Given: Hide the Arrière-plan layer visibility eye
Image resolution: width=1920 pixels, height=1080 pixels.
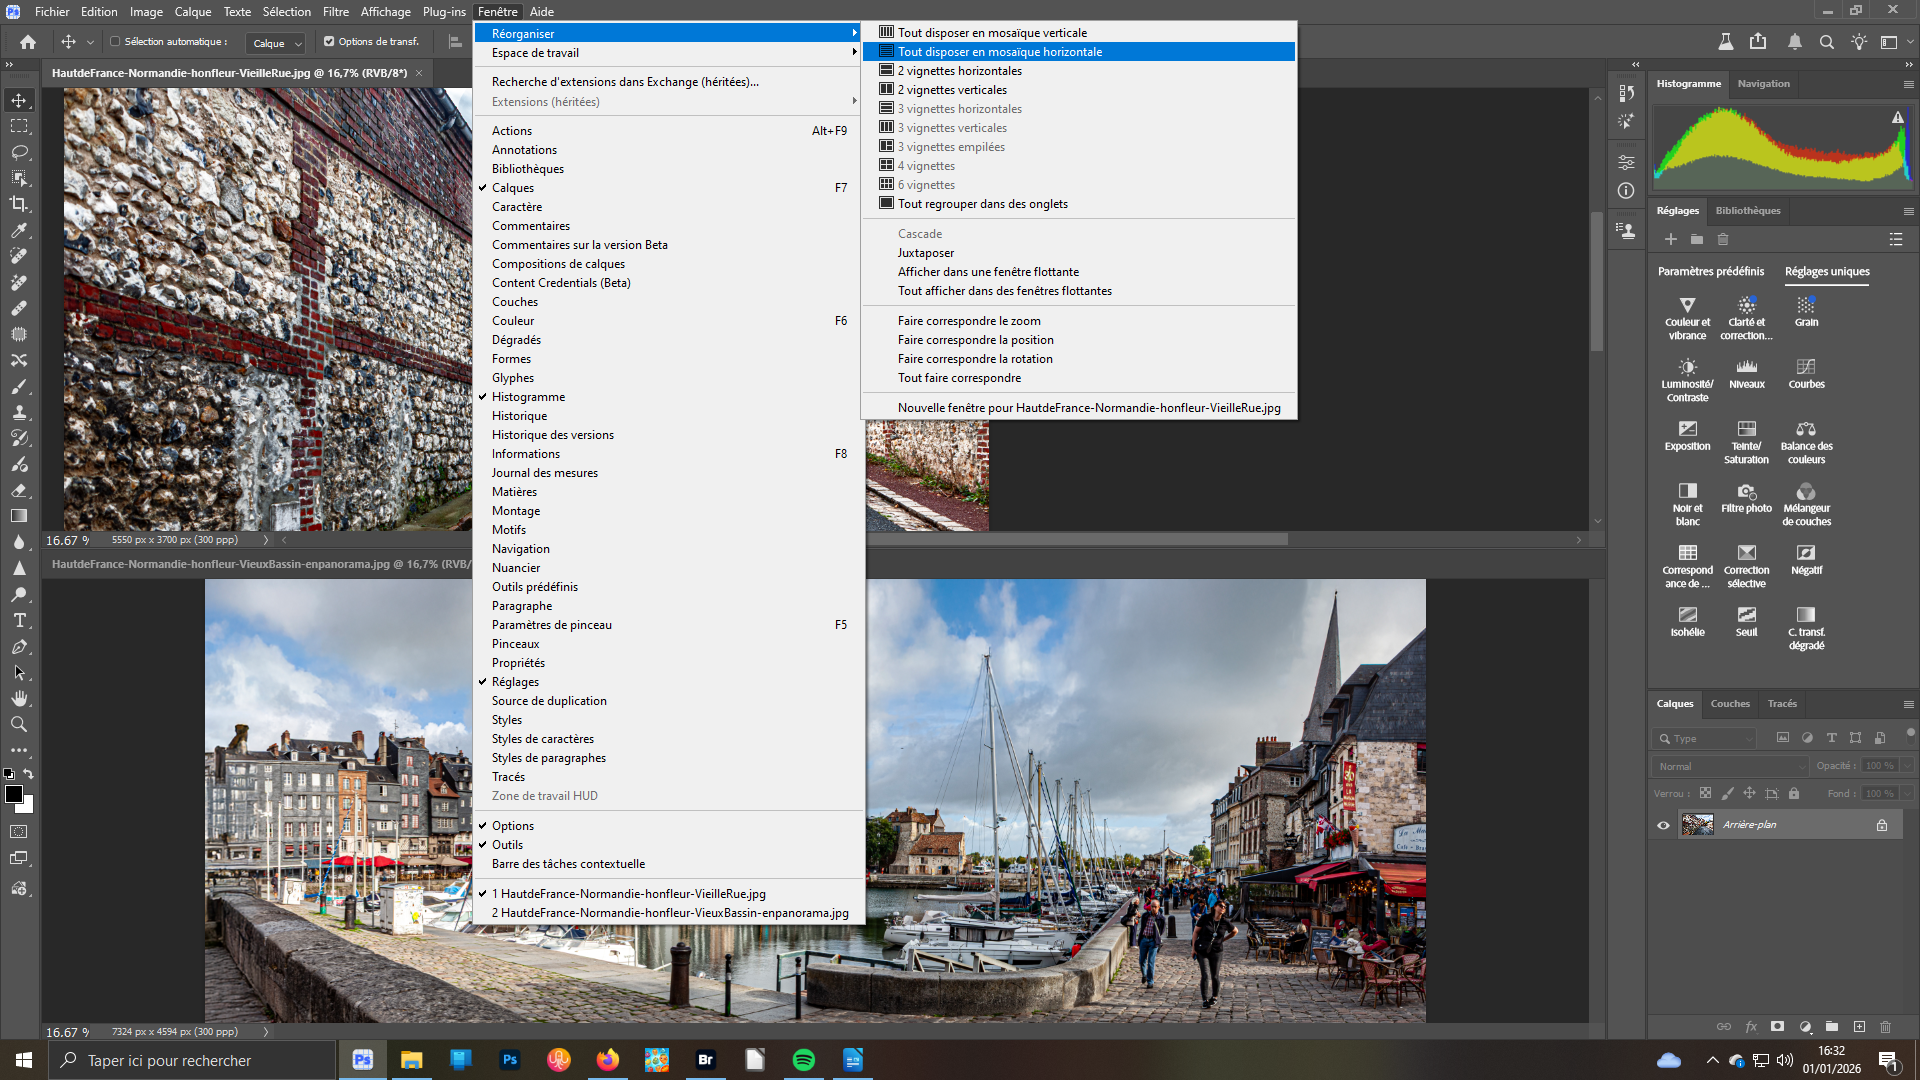Looking at the screenshot, I should pos(1663,825).
